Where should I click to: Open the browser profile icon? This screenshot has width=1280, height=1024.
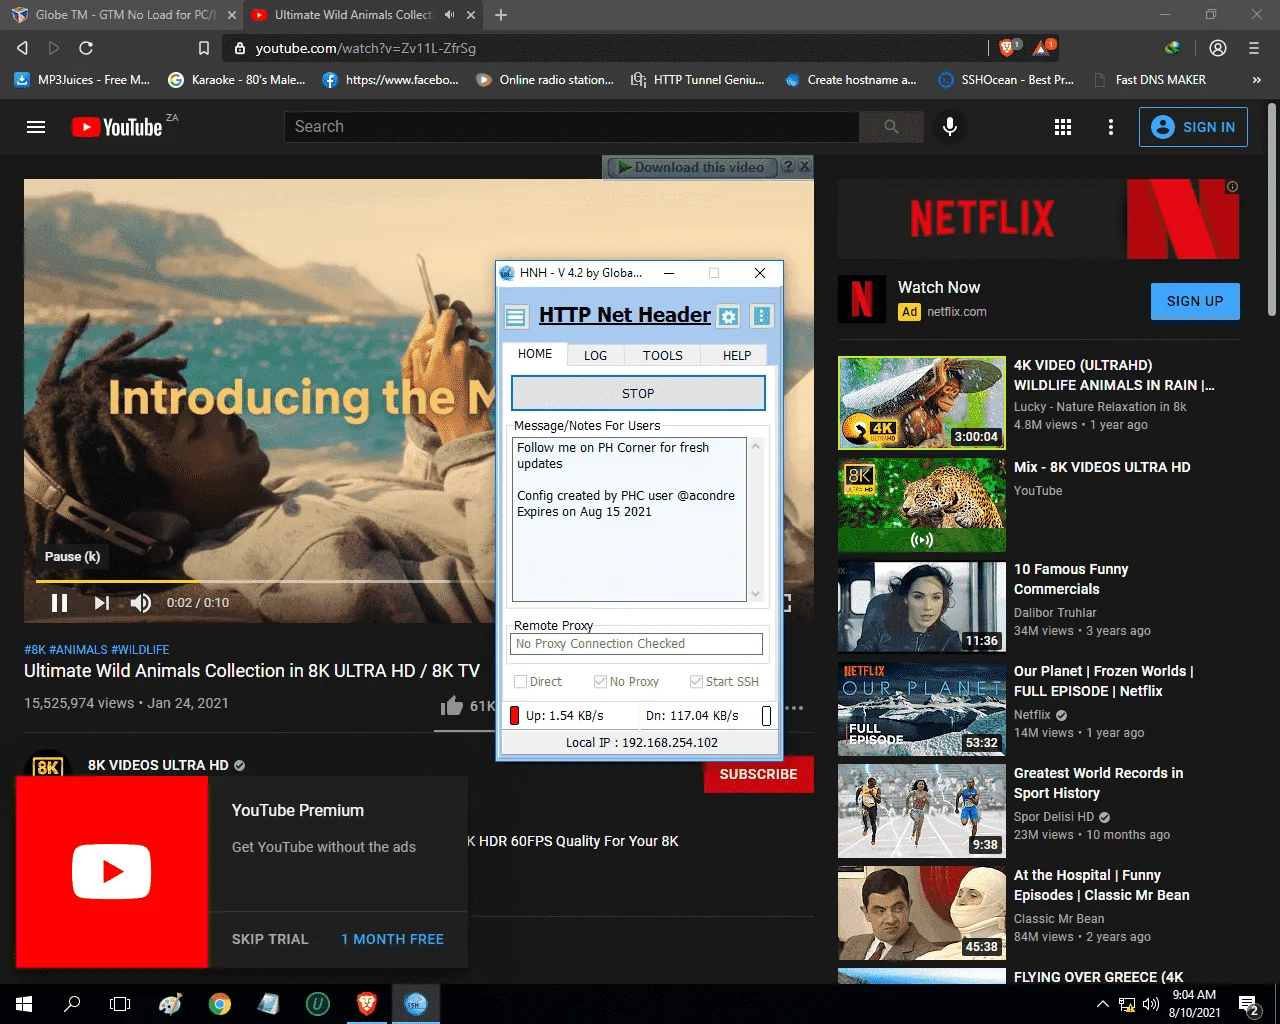click(x=1218, y=48)
